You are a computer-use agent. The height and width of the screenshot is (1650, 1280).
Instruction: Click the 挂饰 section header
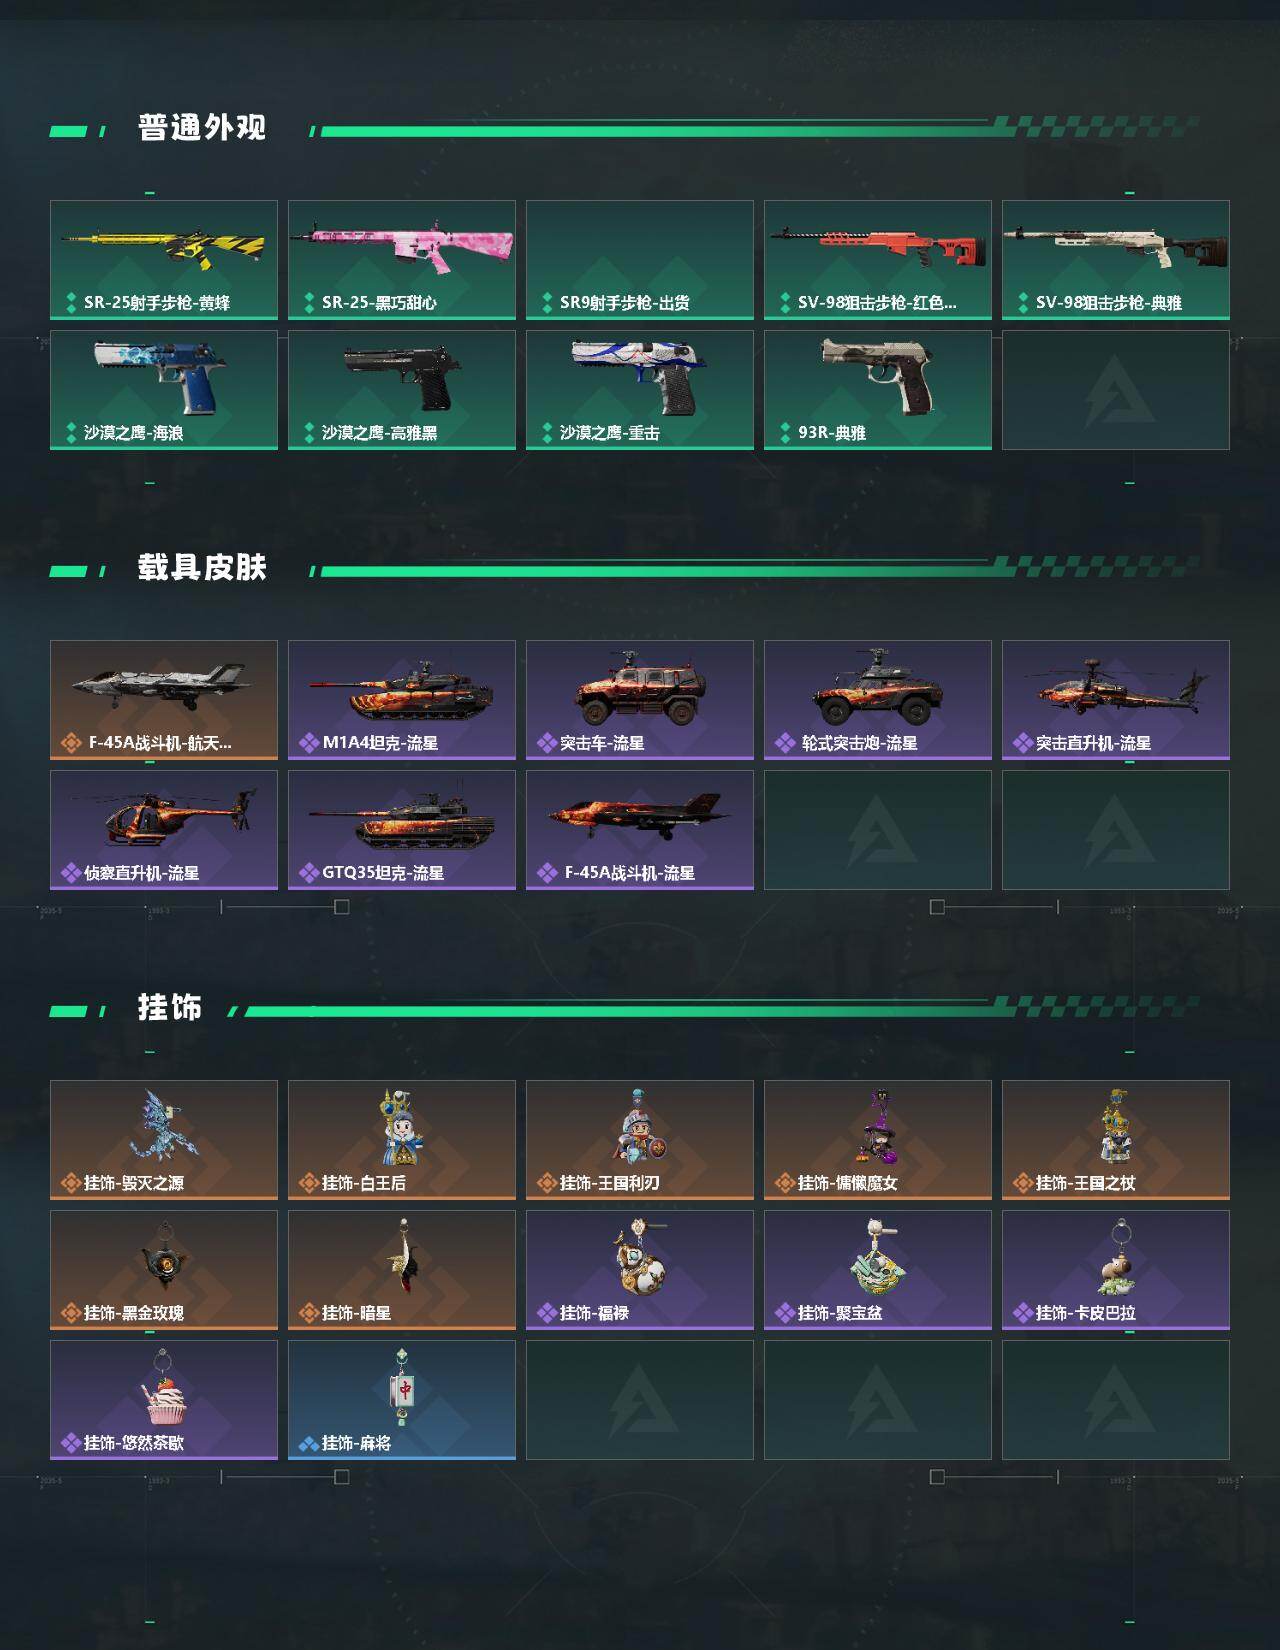(170, 1008)
